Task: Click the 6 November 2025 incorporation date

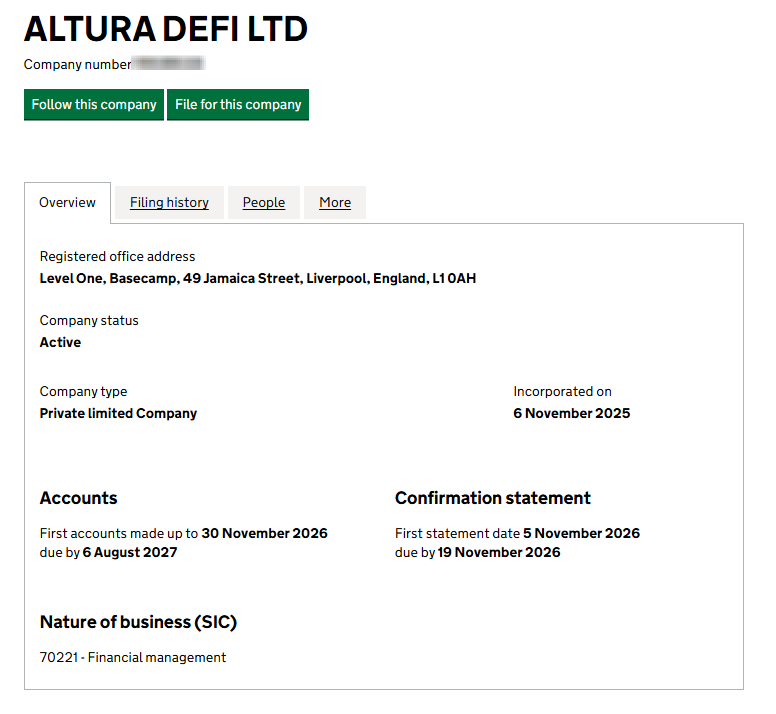Action: pos(572,413)
